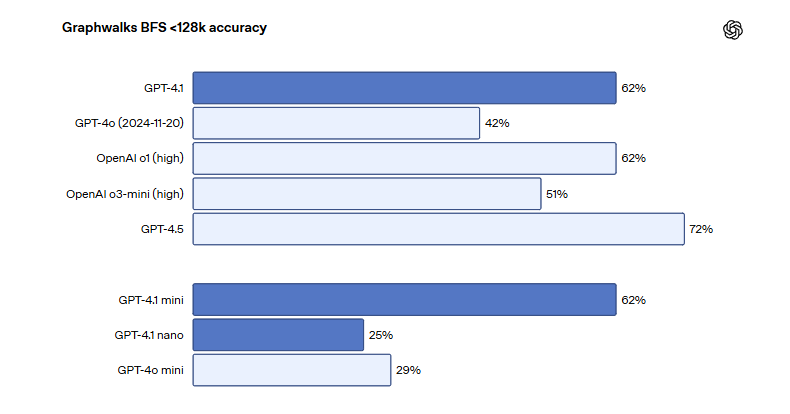Click the OpenAI o3-mini (high) label
The image size is (790, 414).
(125, 194)
